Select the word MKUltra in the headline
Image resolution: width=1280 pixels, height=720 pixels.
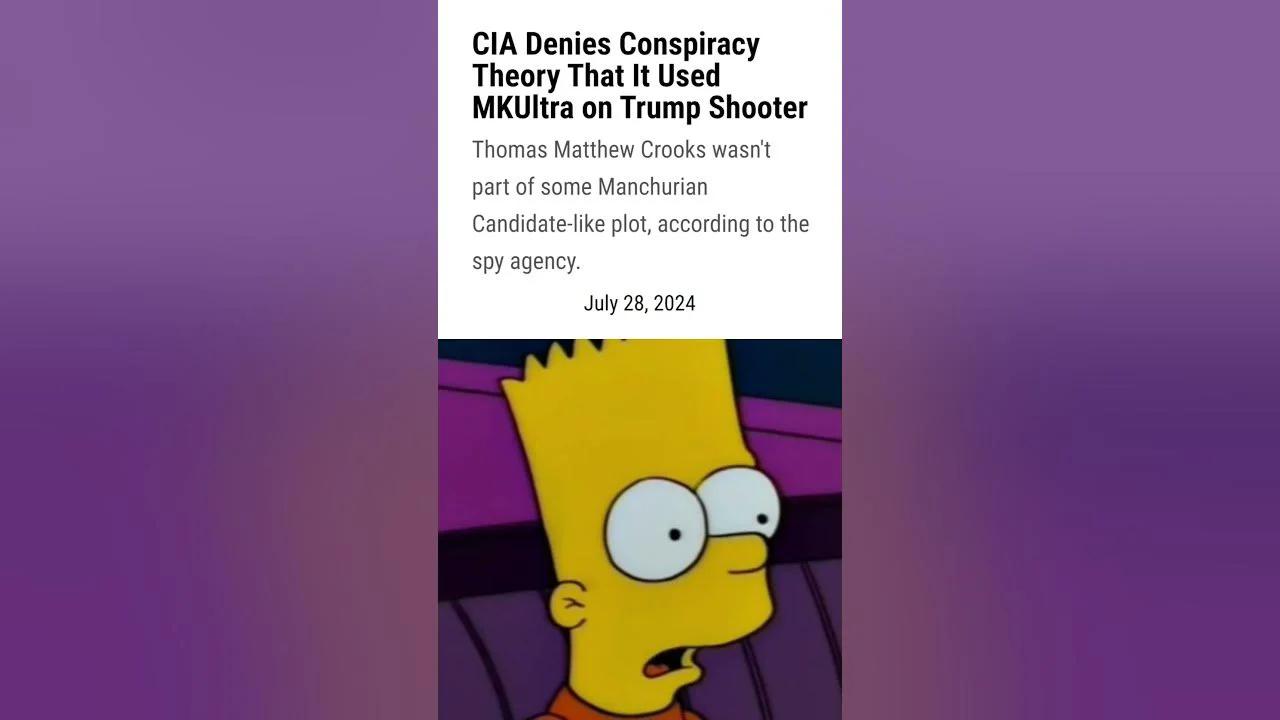[524, 108]
